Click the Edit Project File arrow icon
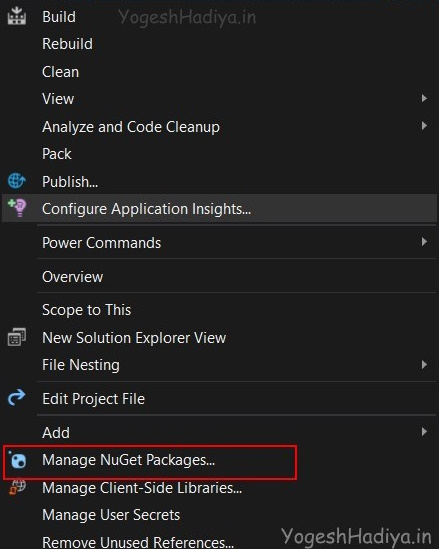Viewport: 439px width, 549px height. pyautogui.click(x=17, y=398)
